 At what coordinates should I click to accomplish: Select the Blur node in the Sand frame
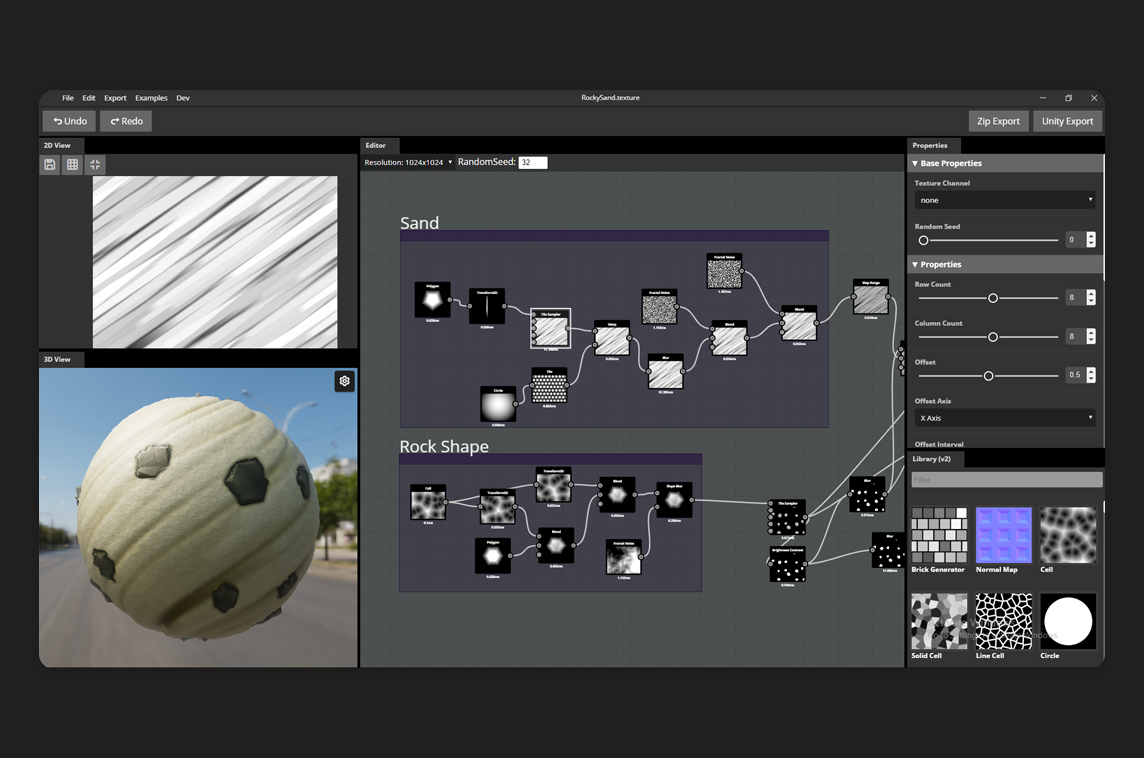(665, 372)
